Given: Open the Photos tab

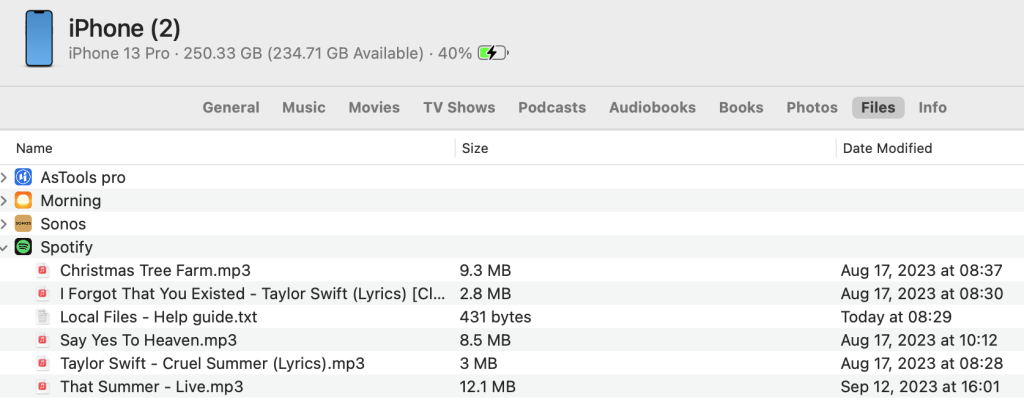Looking at the screenshot, I should [x=811, y=107].
